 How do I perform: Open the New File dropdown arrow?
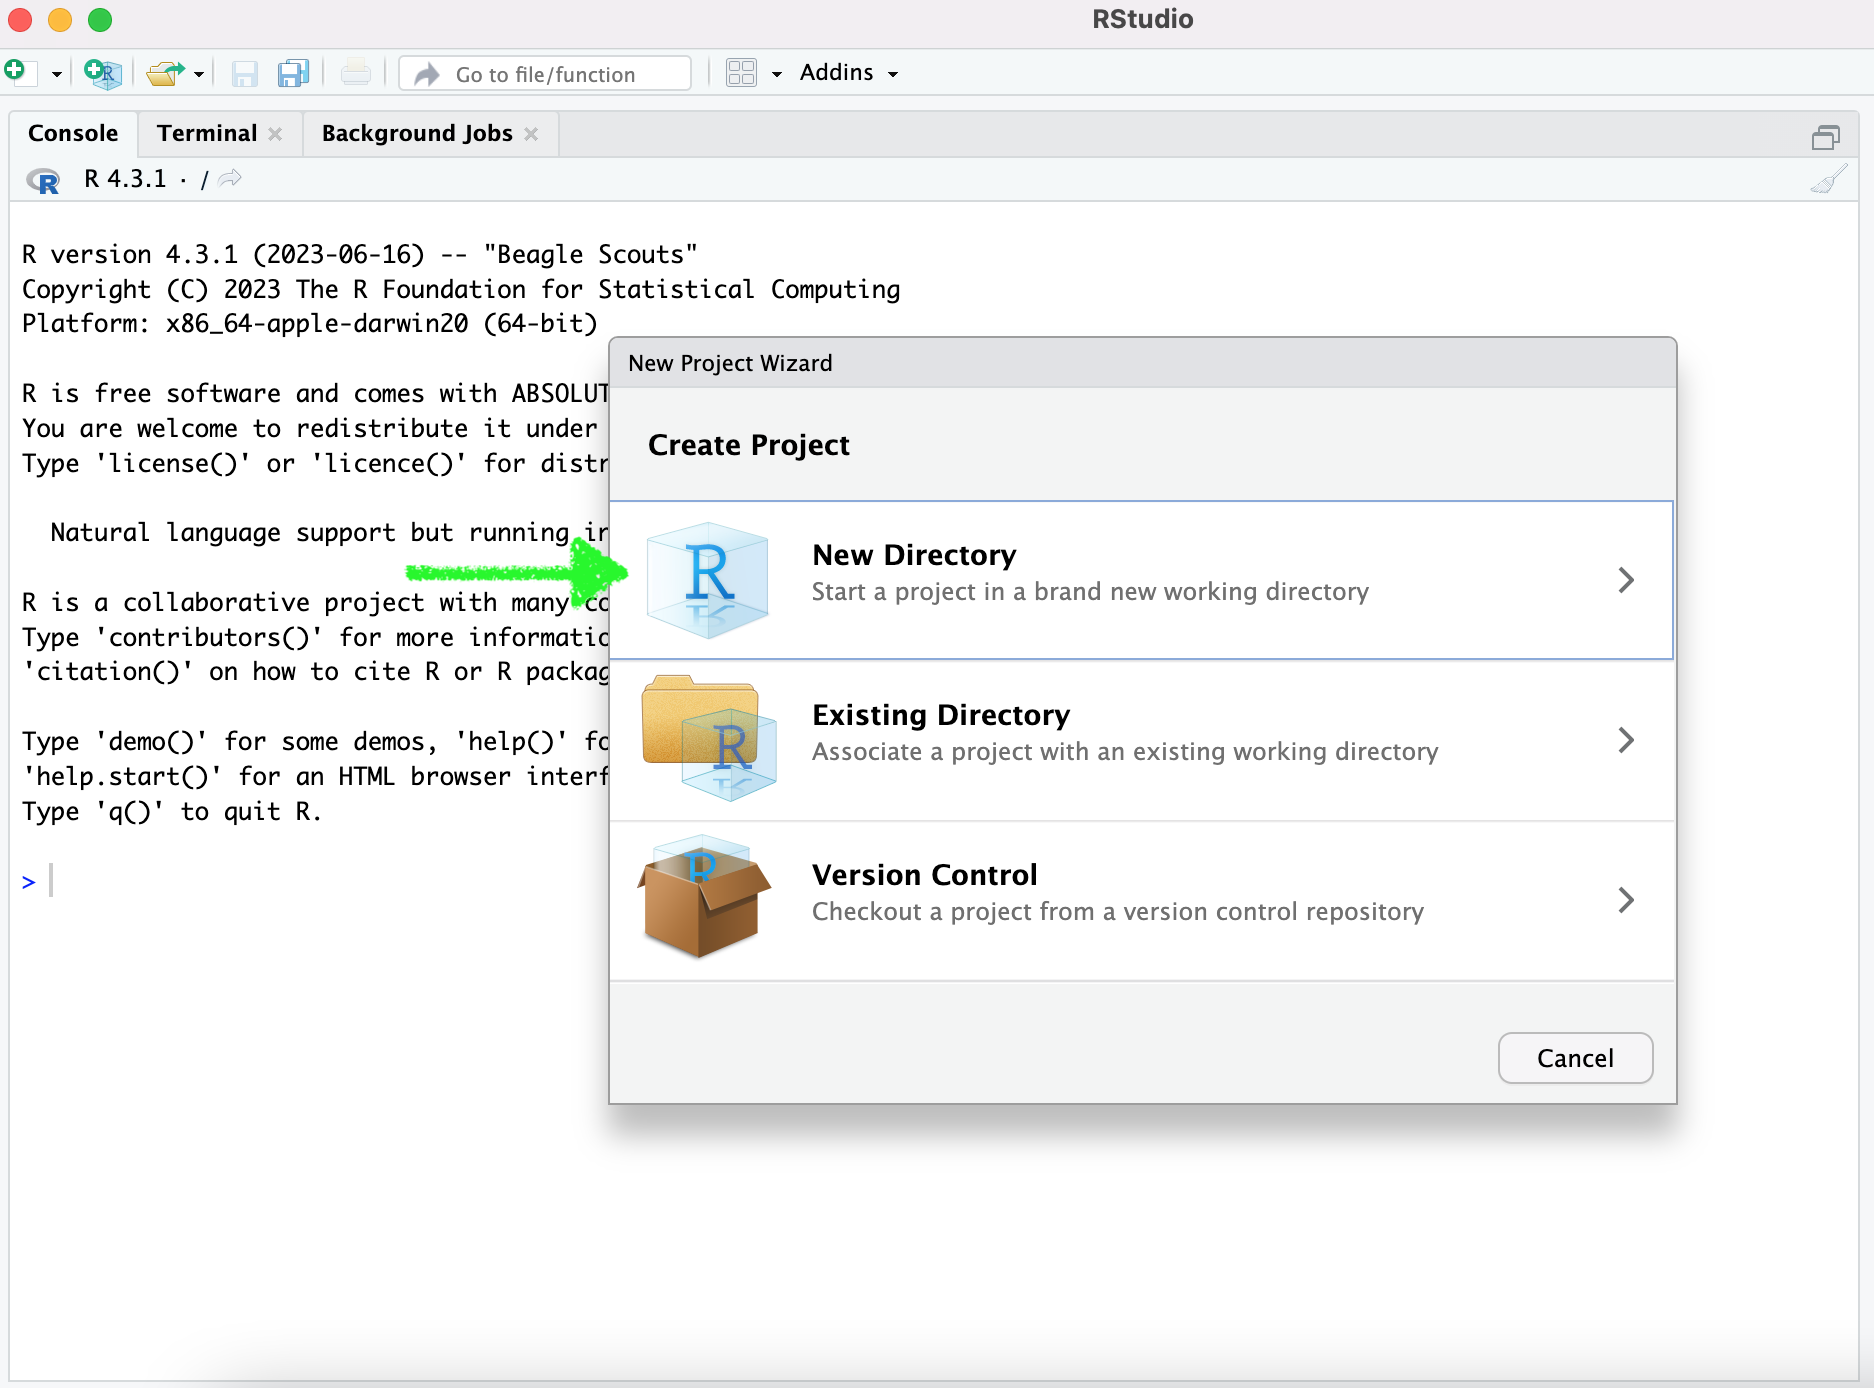(56, 74)
